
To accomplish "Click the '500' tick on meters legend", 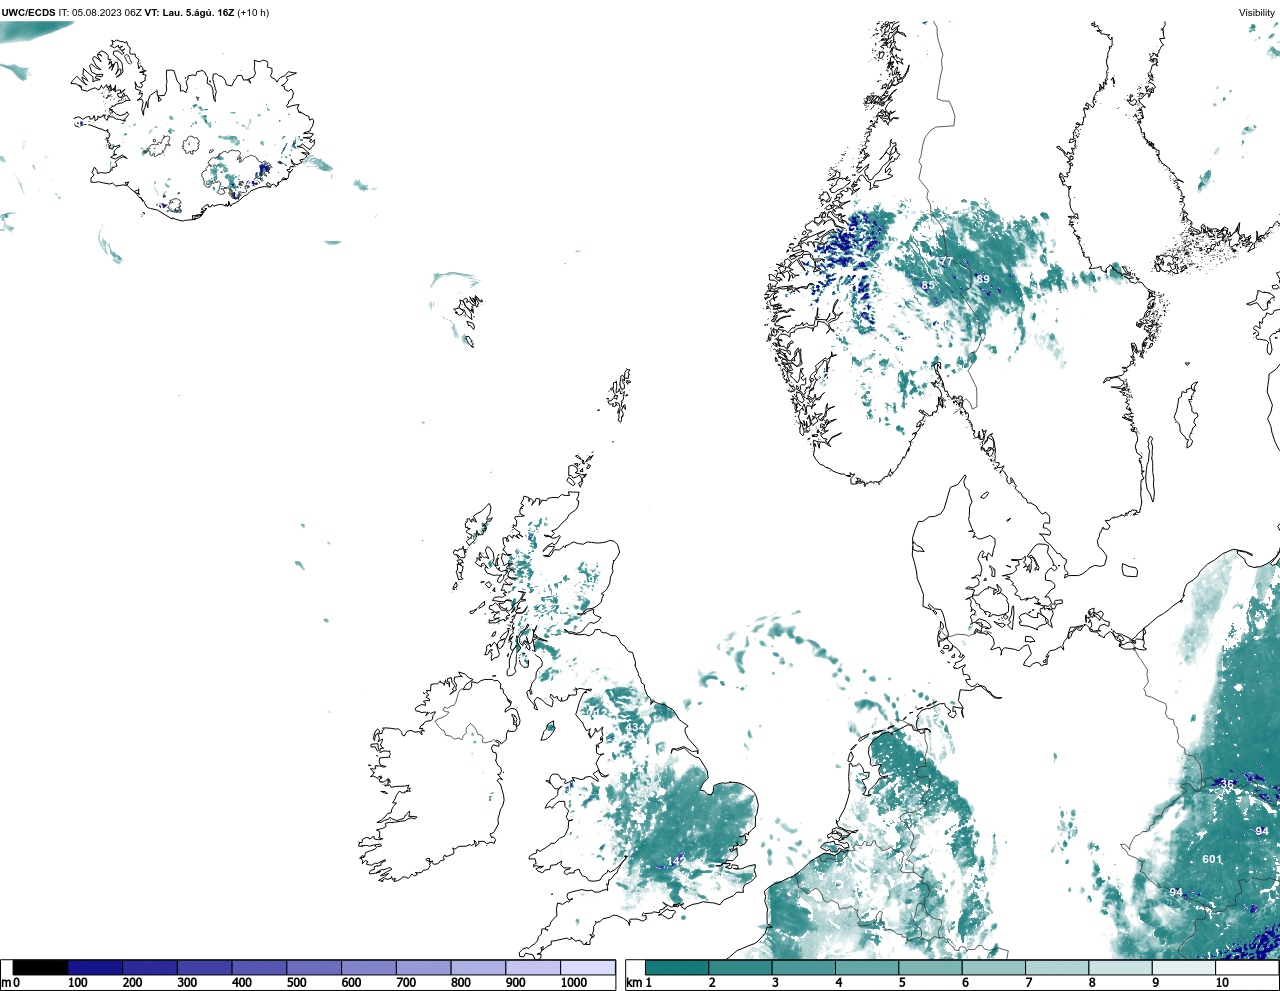I will [x=296, y=983].
